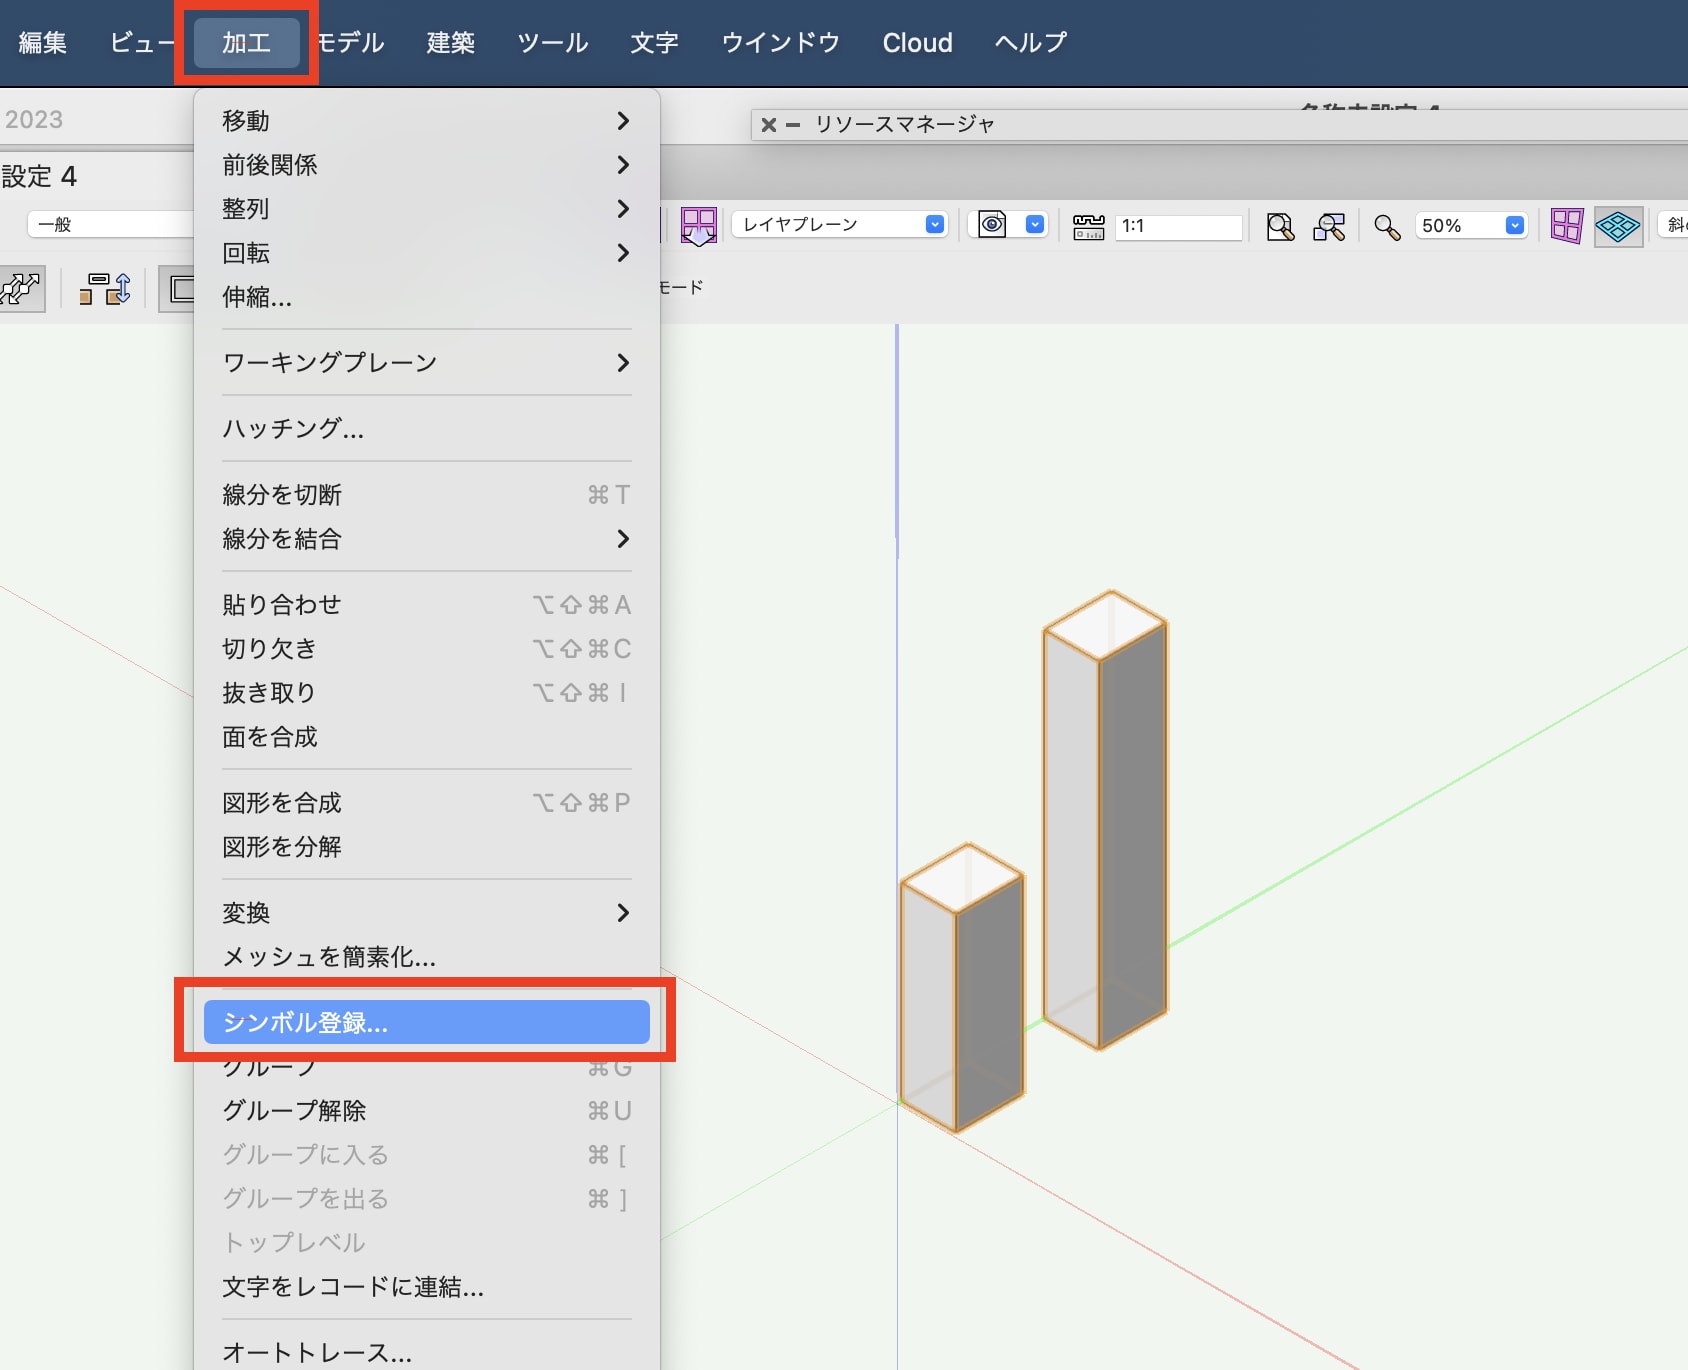This screenshot has width=1688, height=1370.
Task: Click the layer scale ruler icon
Action: point(1088,226)
